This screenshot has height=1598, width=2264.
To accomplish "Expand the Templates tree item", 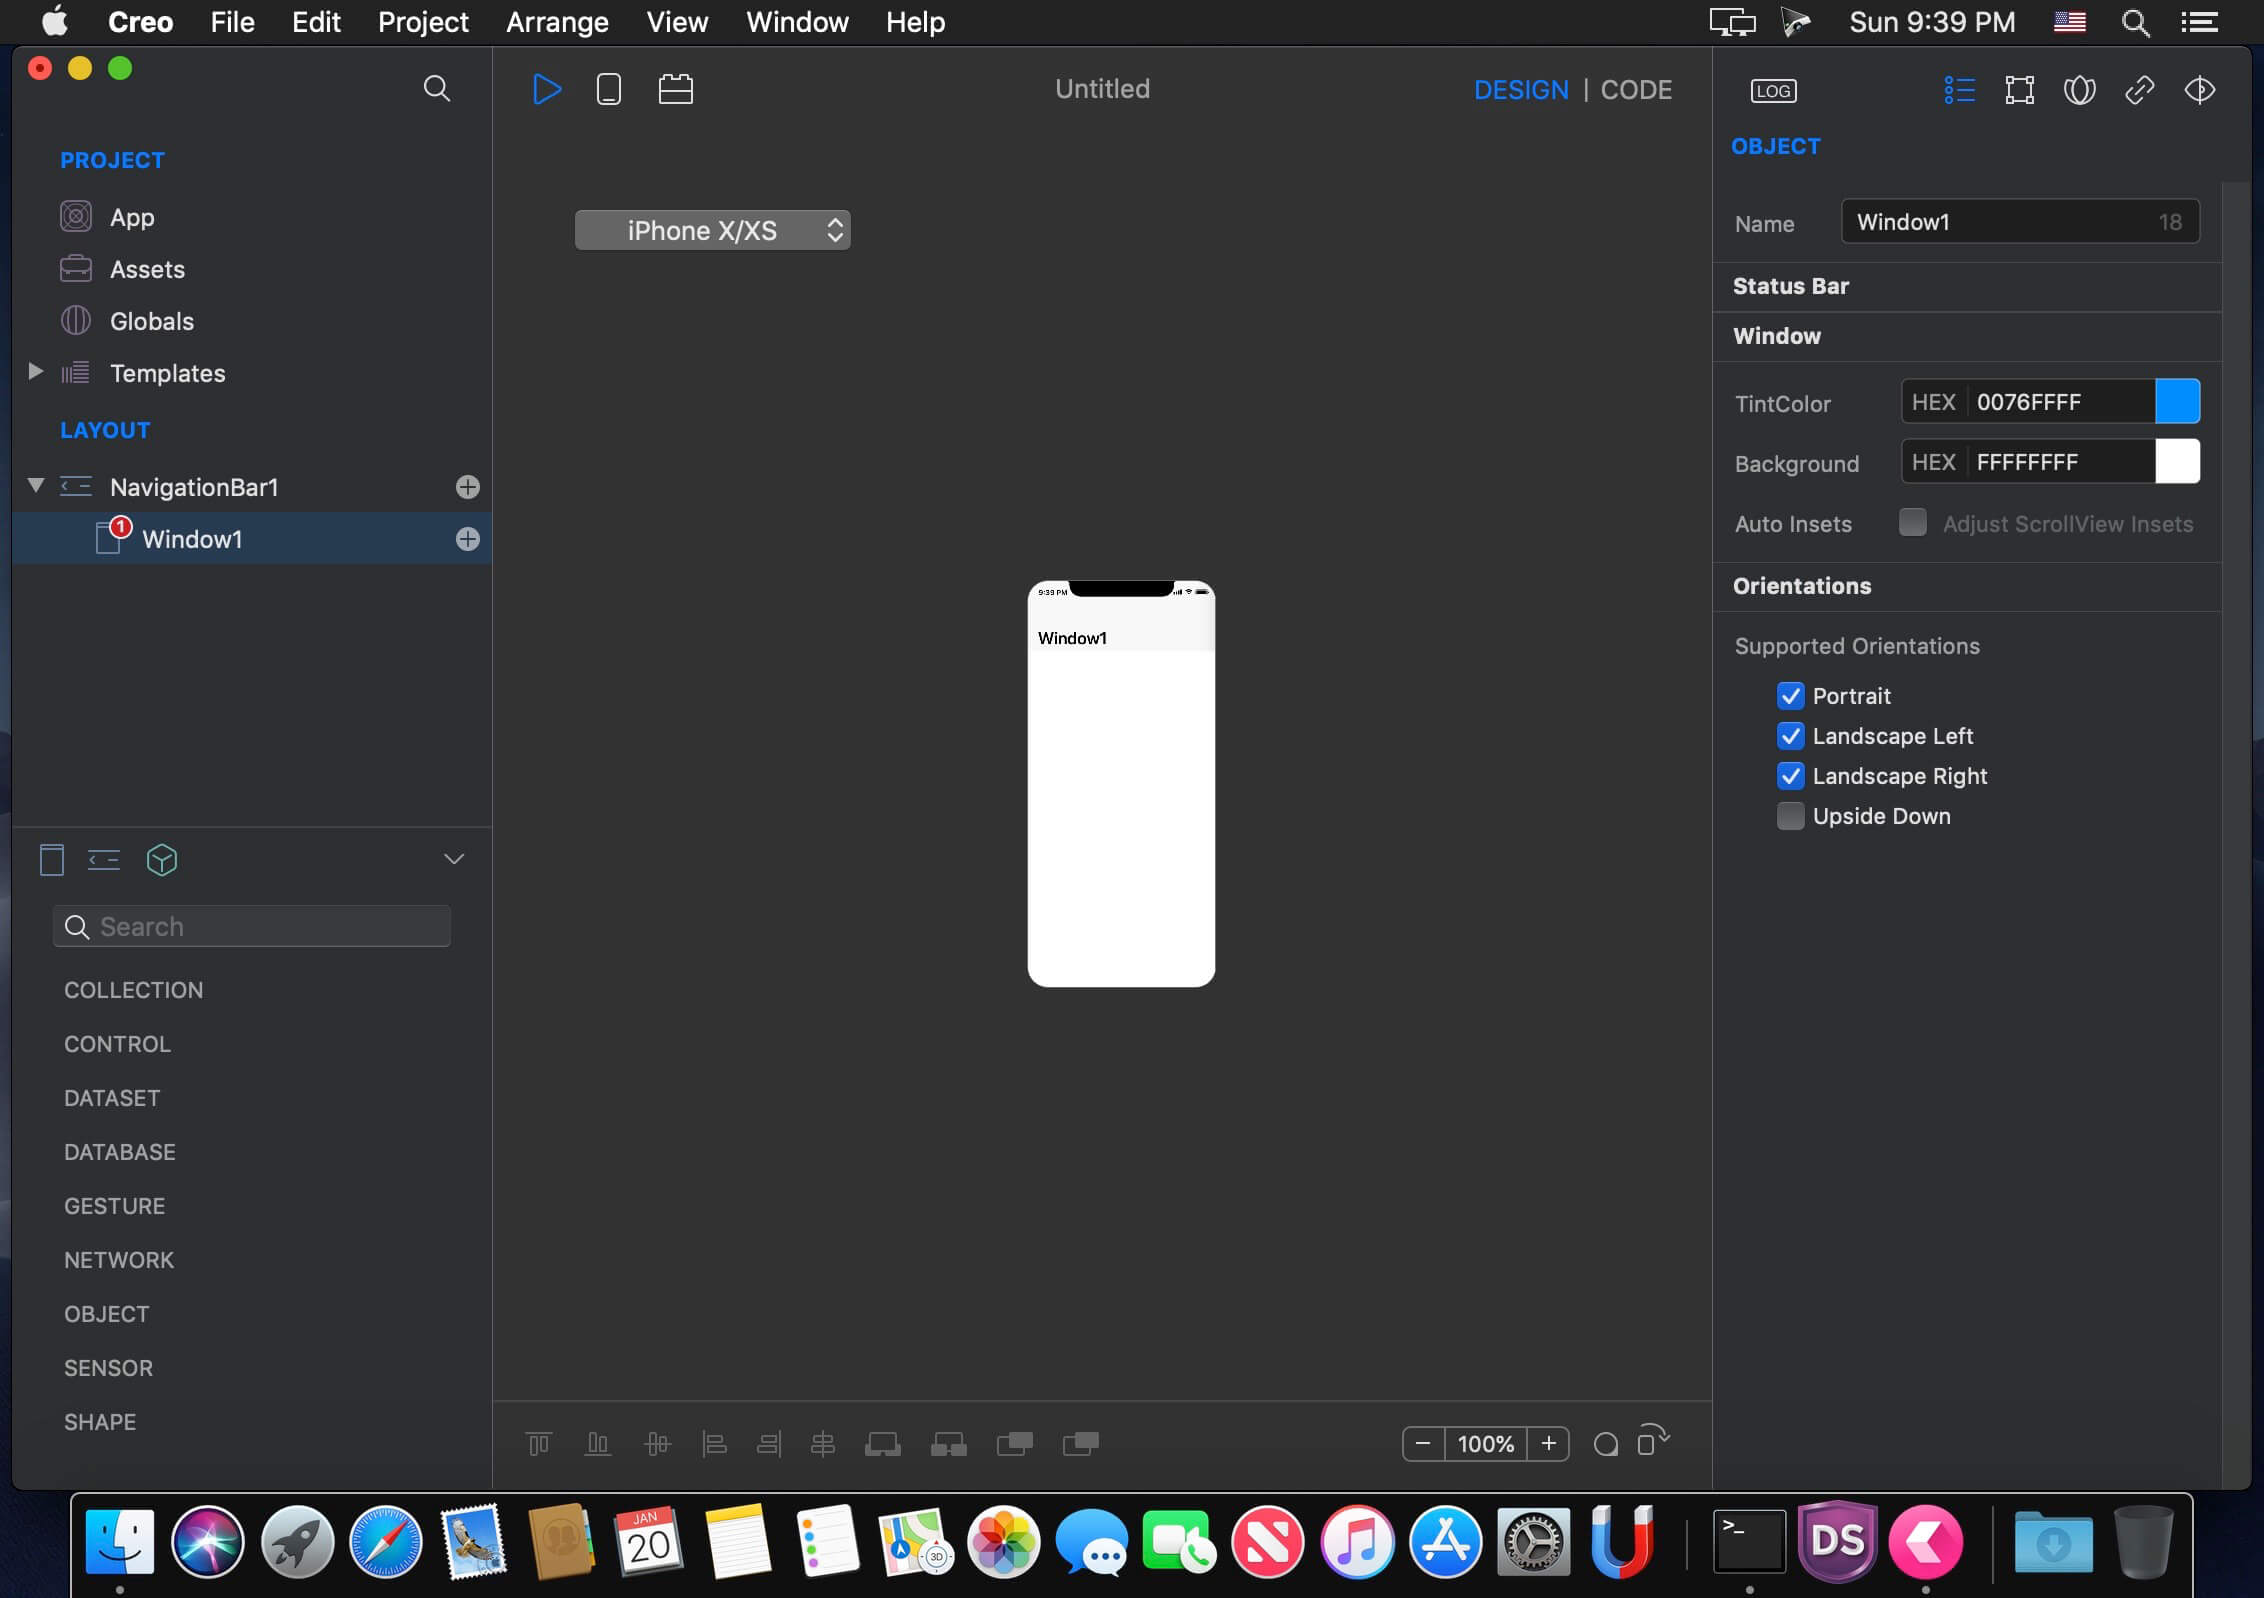I will [35, 372].
